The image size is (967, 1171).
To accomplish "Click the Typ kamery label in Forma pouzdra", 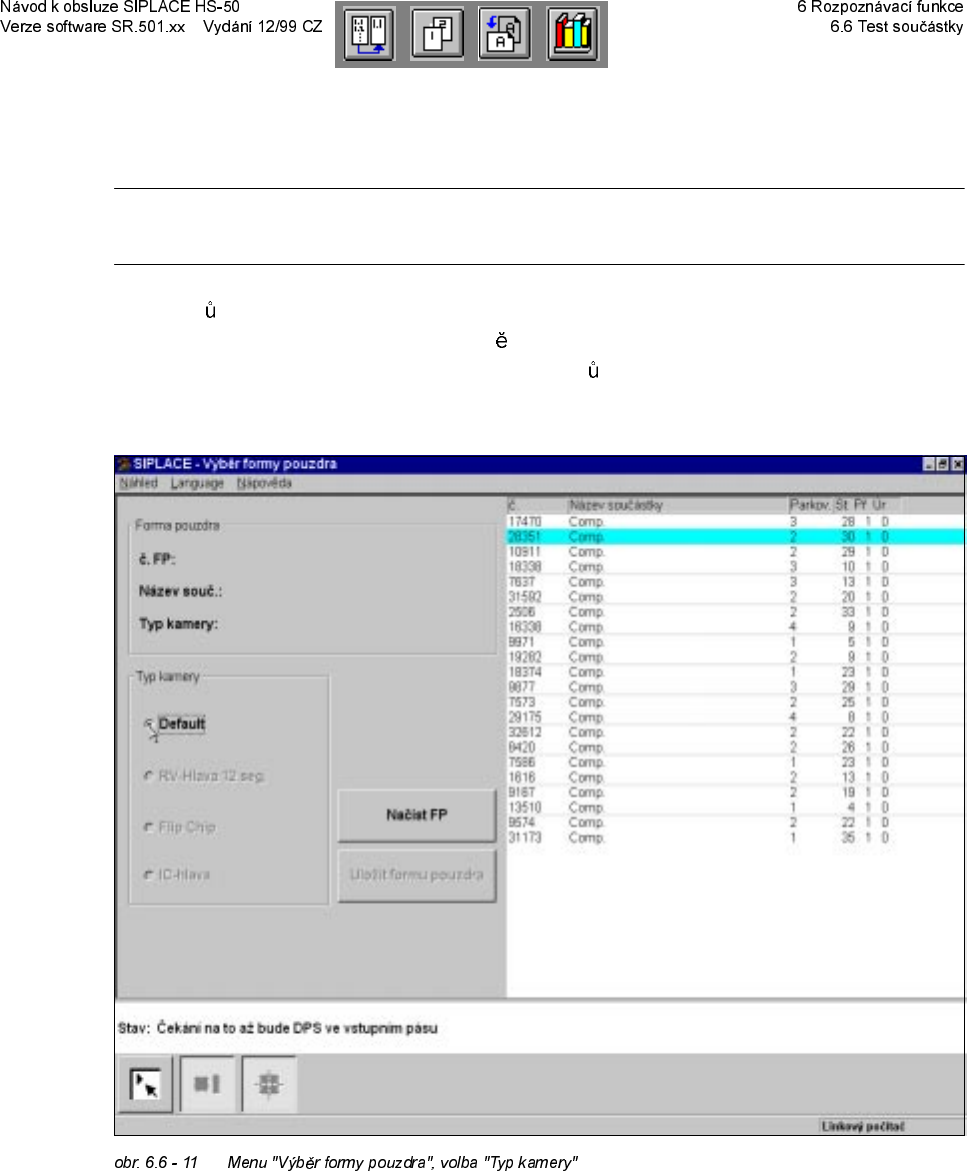I will 178,624.
